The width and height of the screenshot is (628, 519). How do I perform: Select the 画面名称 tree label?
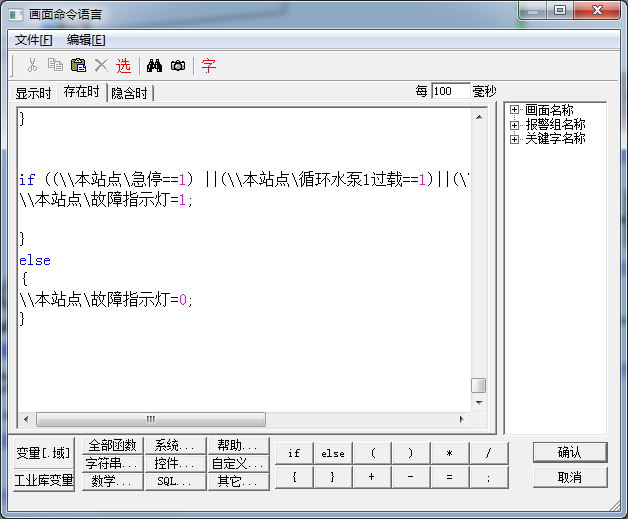pyautogui.click(x=550, y=110)
